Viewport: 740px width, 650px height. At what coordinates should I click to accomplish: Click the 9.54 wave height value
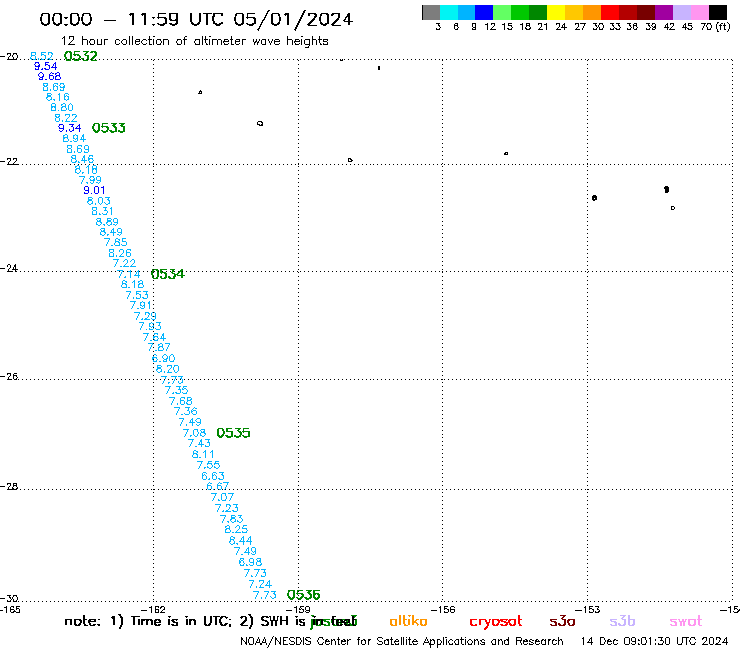pos(45,66)
